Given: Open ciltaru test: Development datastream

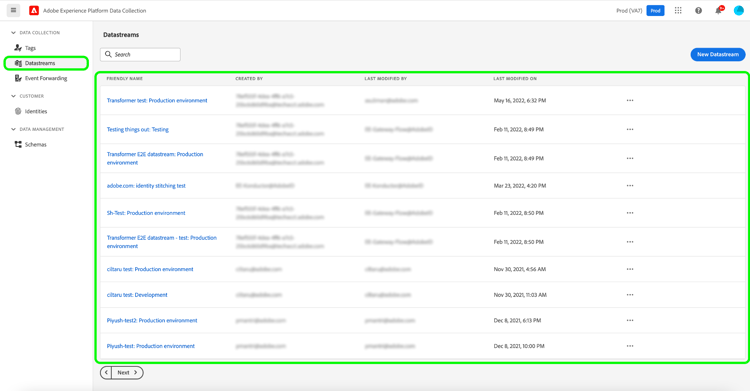Looking at the screenshot, I should click(x=137, y=295).
